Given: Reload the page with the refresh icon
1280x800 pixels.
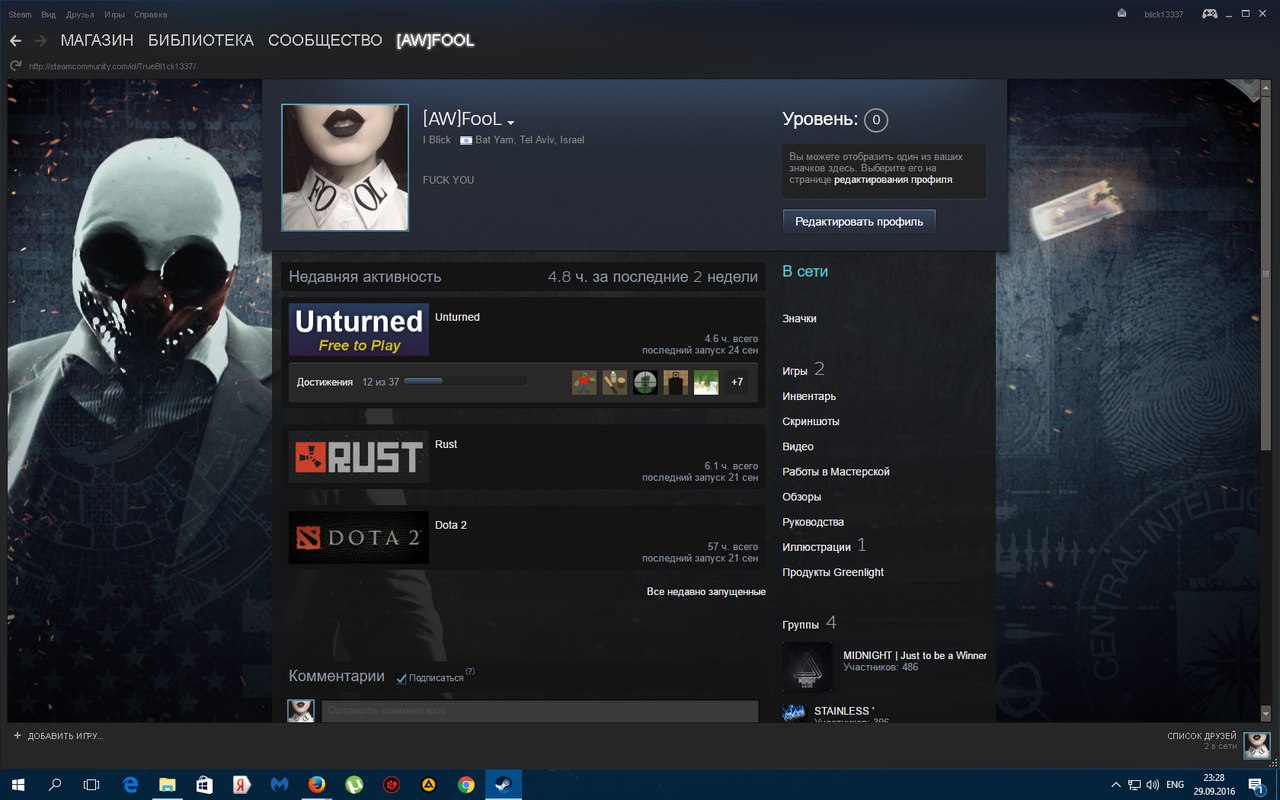Looking at the screenshot, I should (15, 66).
